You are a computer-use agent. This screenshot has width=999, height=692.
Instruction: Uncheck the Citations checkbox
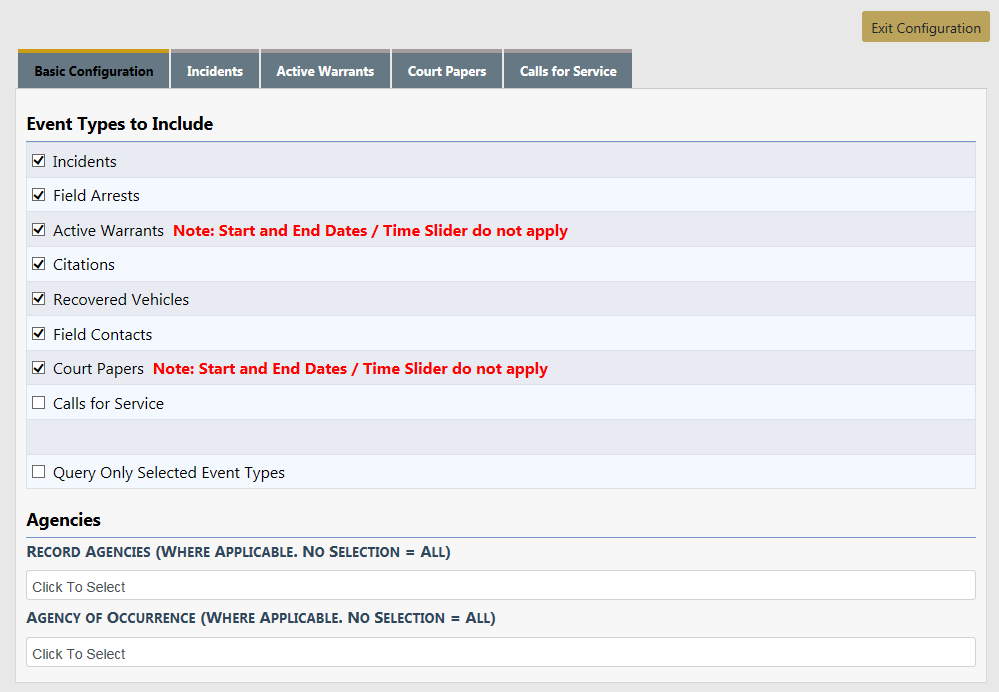(x=39, y=264)
